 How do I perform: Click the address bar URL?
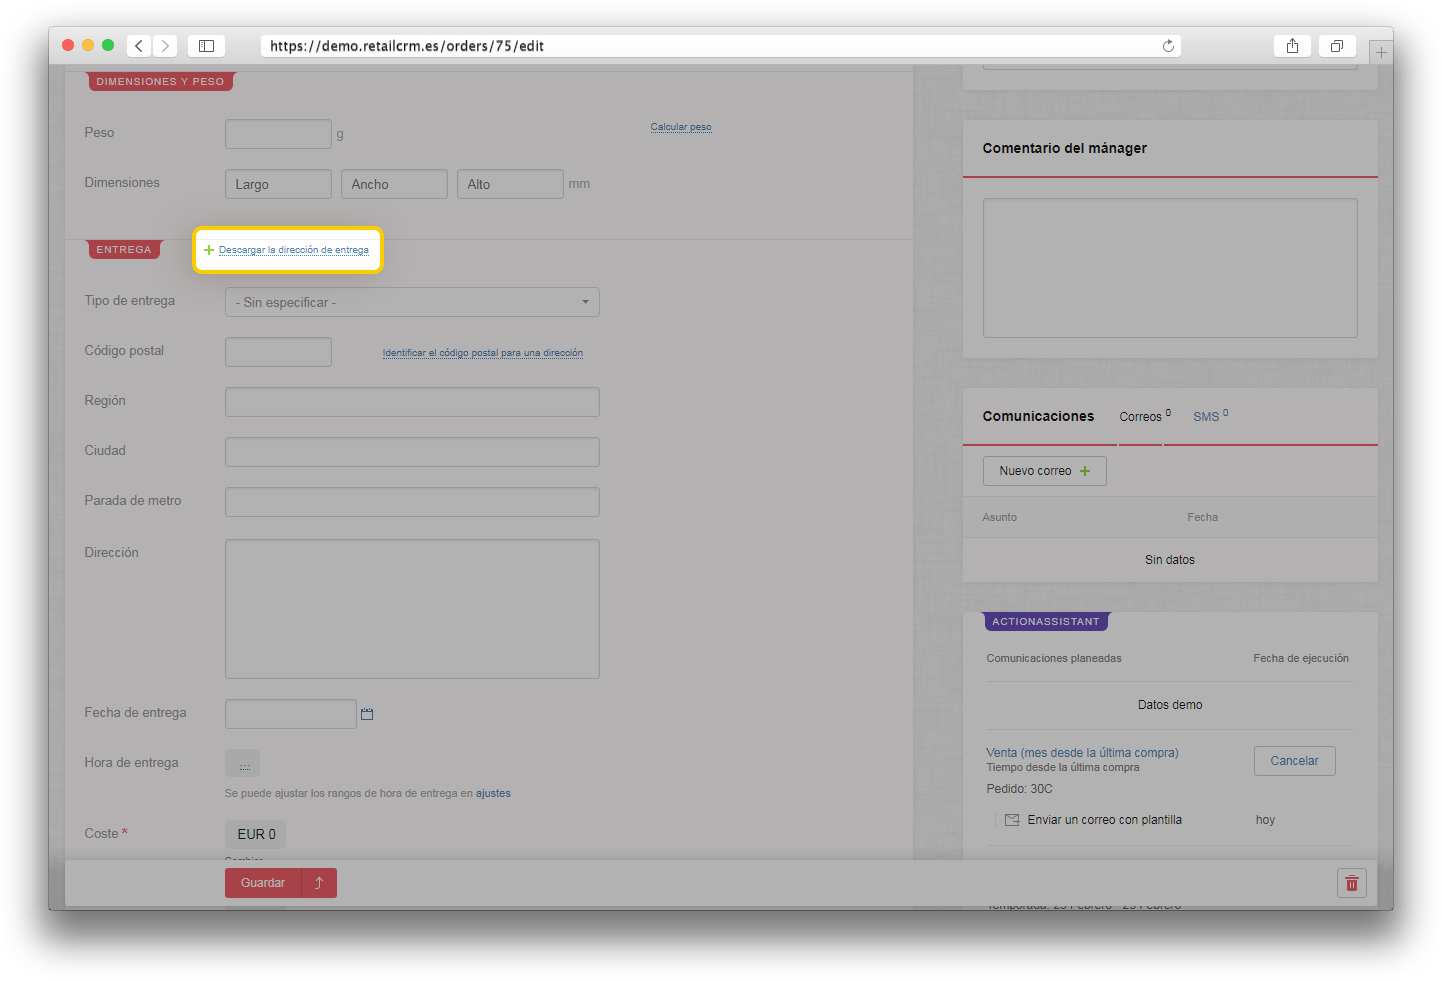coord(407,46)
